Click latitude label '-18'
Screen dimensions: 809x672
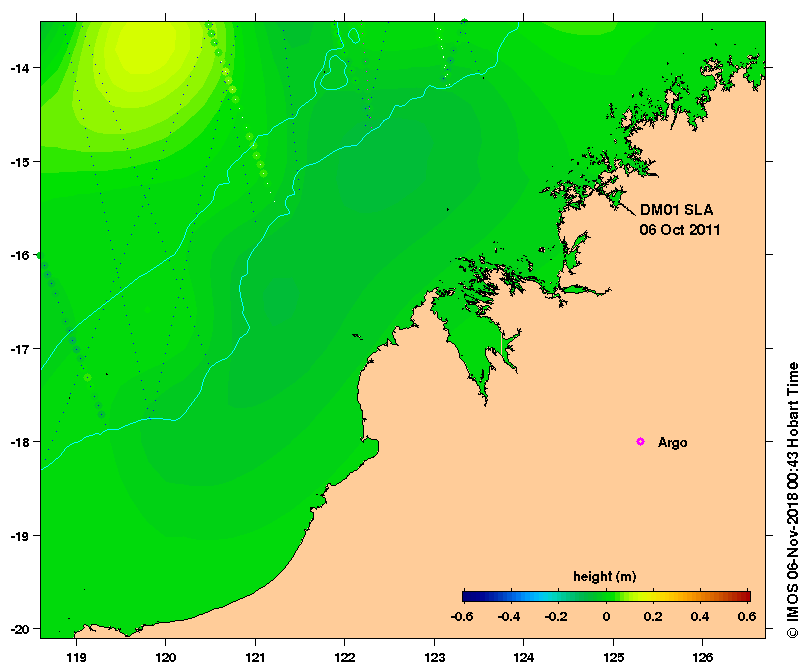point(19,442)
